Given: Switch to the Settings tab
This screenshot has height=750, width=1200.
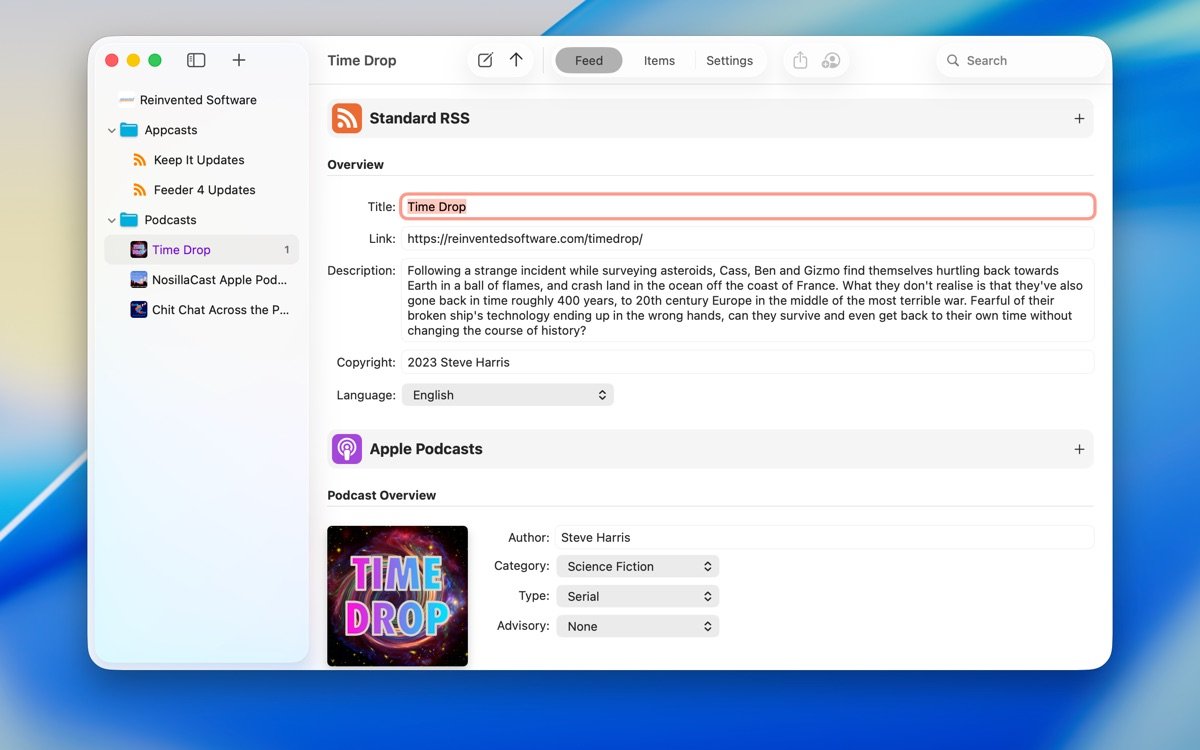Looking at the screenshot, I should coord(730,61).
